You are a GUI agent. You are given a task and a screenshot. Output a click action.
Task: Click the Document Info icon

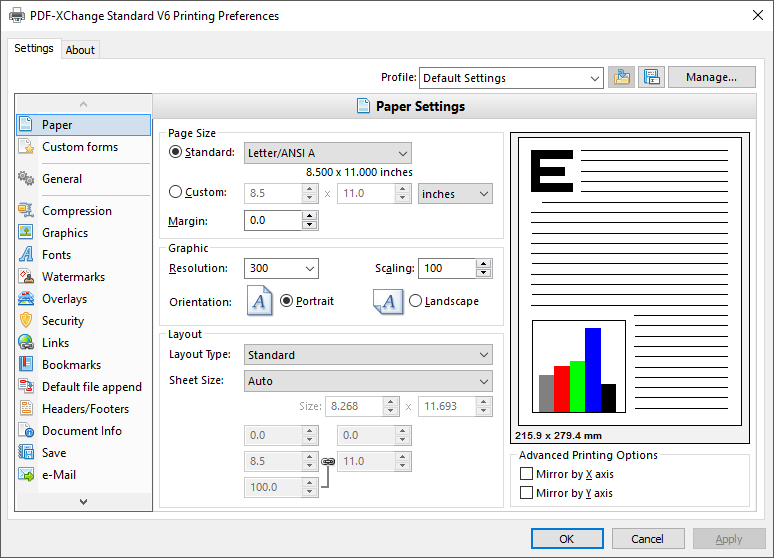[x=26, y=431]
